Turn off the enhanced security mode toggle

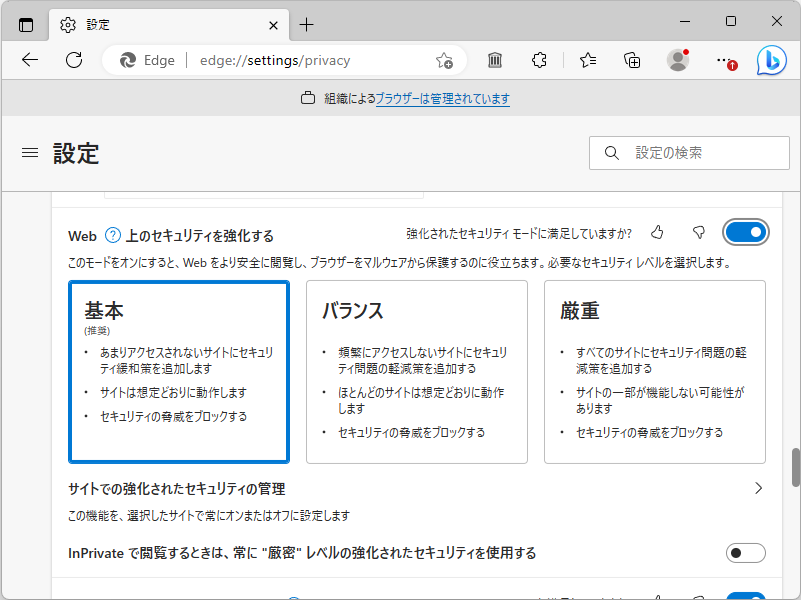(x=745, y=232)
